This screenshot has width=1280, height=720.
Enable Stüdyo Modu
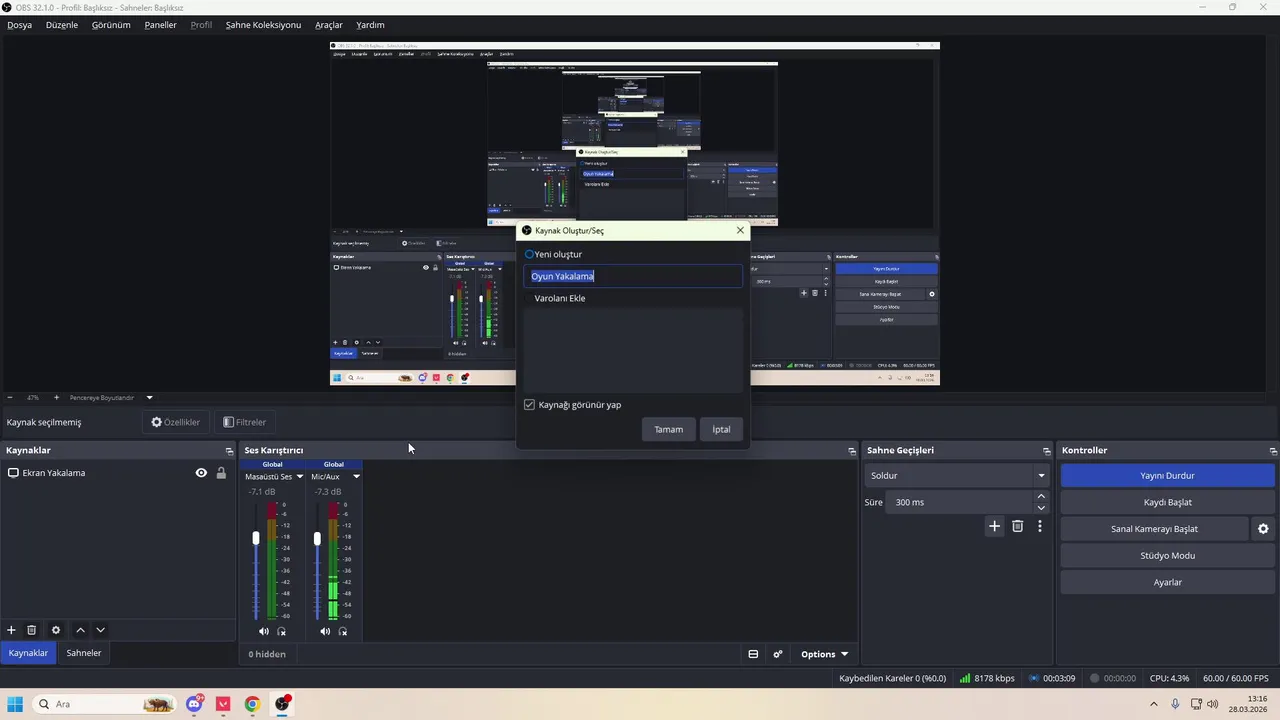[1167, 556]
